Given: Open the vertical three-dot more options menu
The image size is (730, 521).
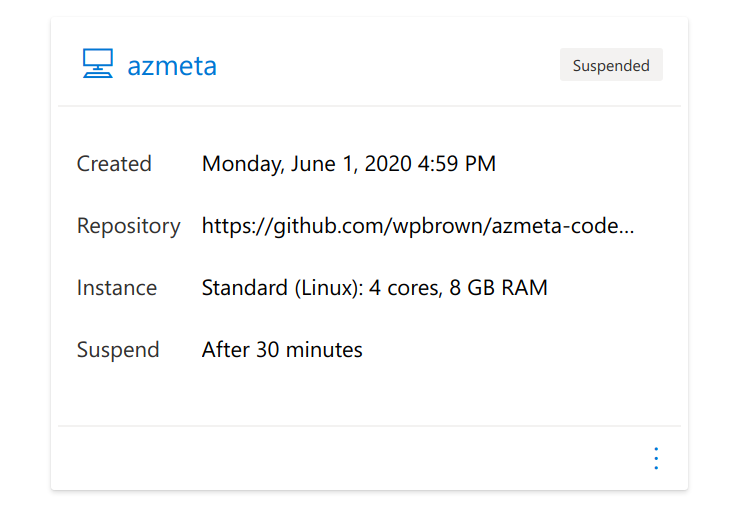Looking at the screenshot, I should (x=656, y=459).
